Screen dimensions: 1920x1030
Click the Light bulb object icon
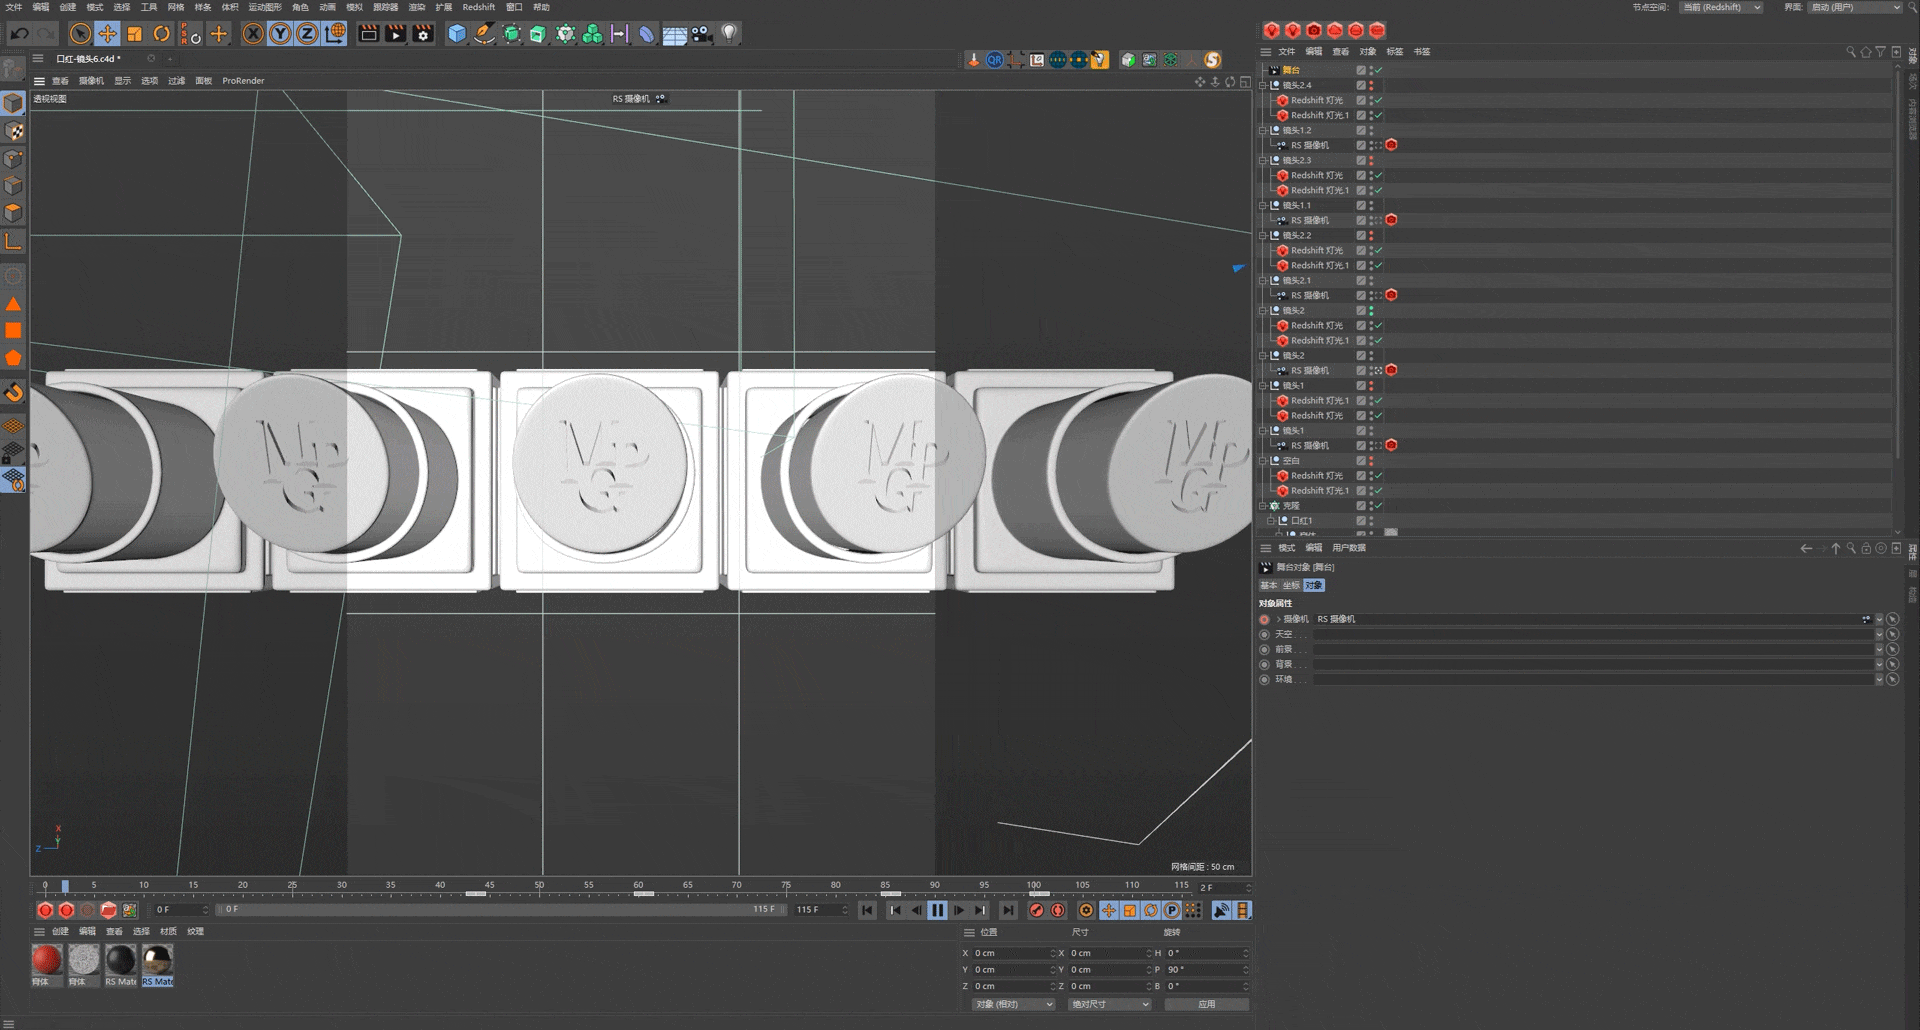[729, 34]
